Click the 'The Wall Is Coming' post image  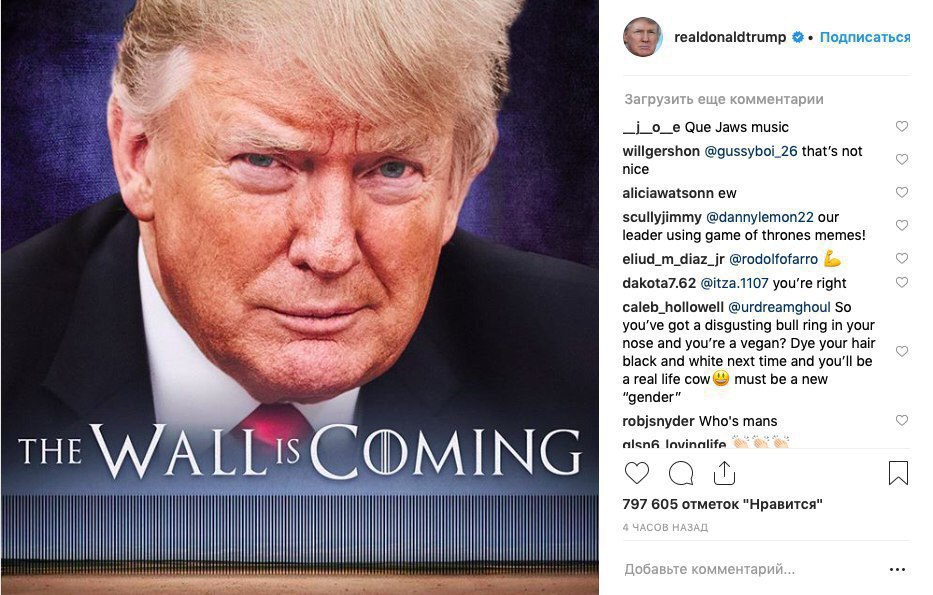300,298
